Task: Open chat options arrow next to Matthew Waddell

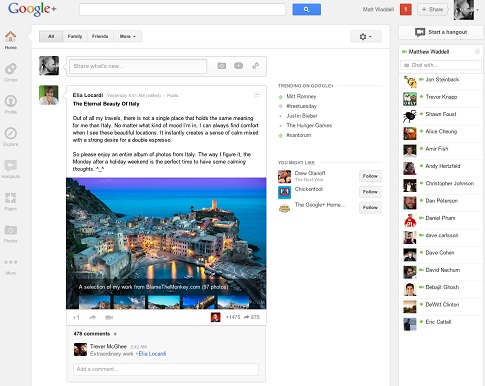Action: coord(477,51)
